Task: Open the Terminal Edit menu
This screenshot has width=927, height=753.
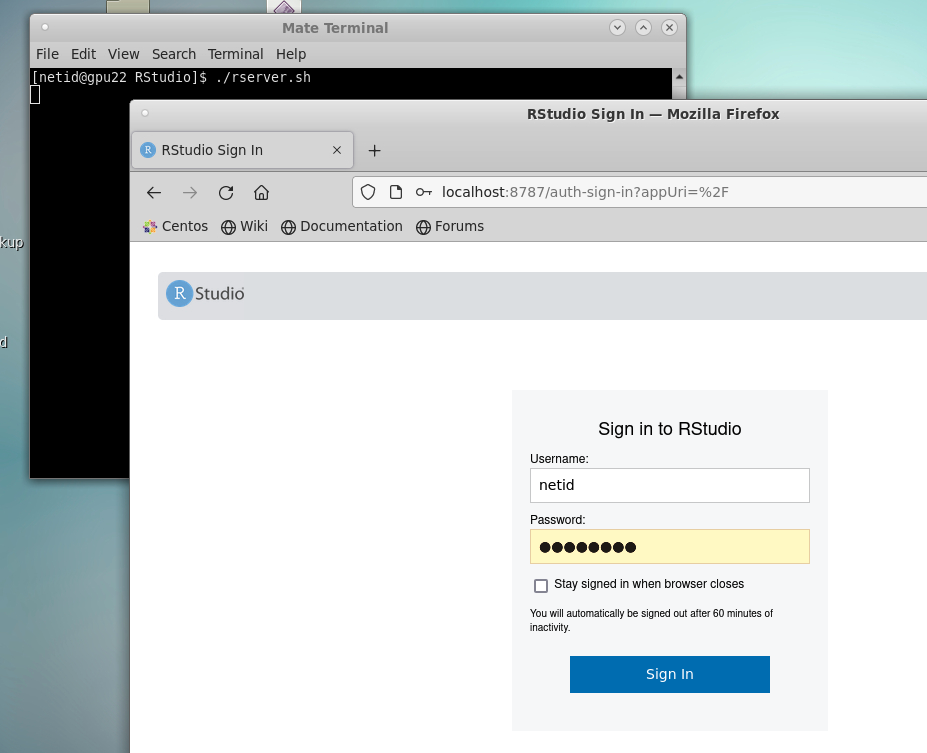Action: [83, 54]
